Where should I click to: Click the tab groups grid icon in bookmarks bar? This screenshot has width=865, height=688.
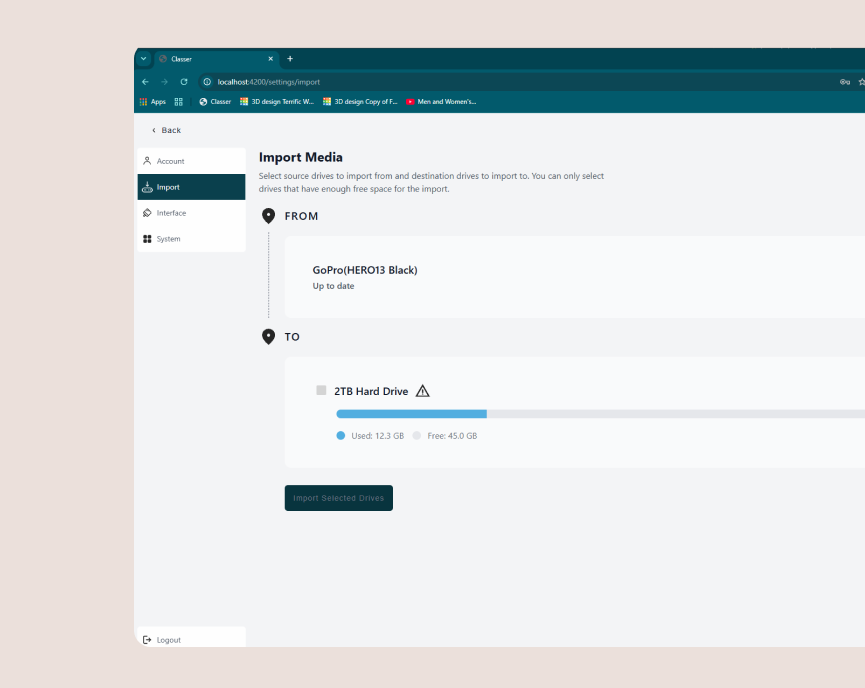pos(178,102)
